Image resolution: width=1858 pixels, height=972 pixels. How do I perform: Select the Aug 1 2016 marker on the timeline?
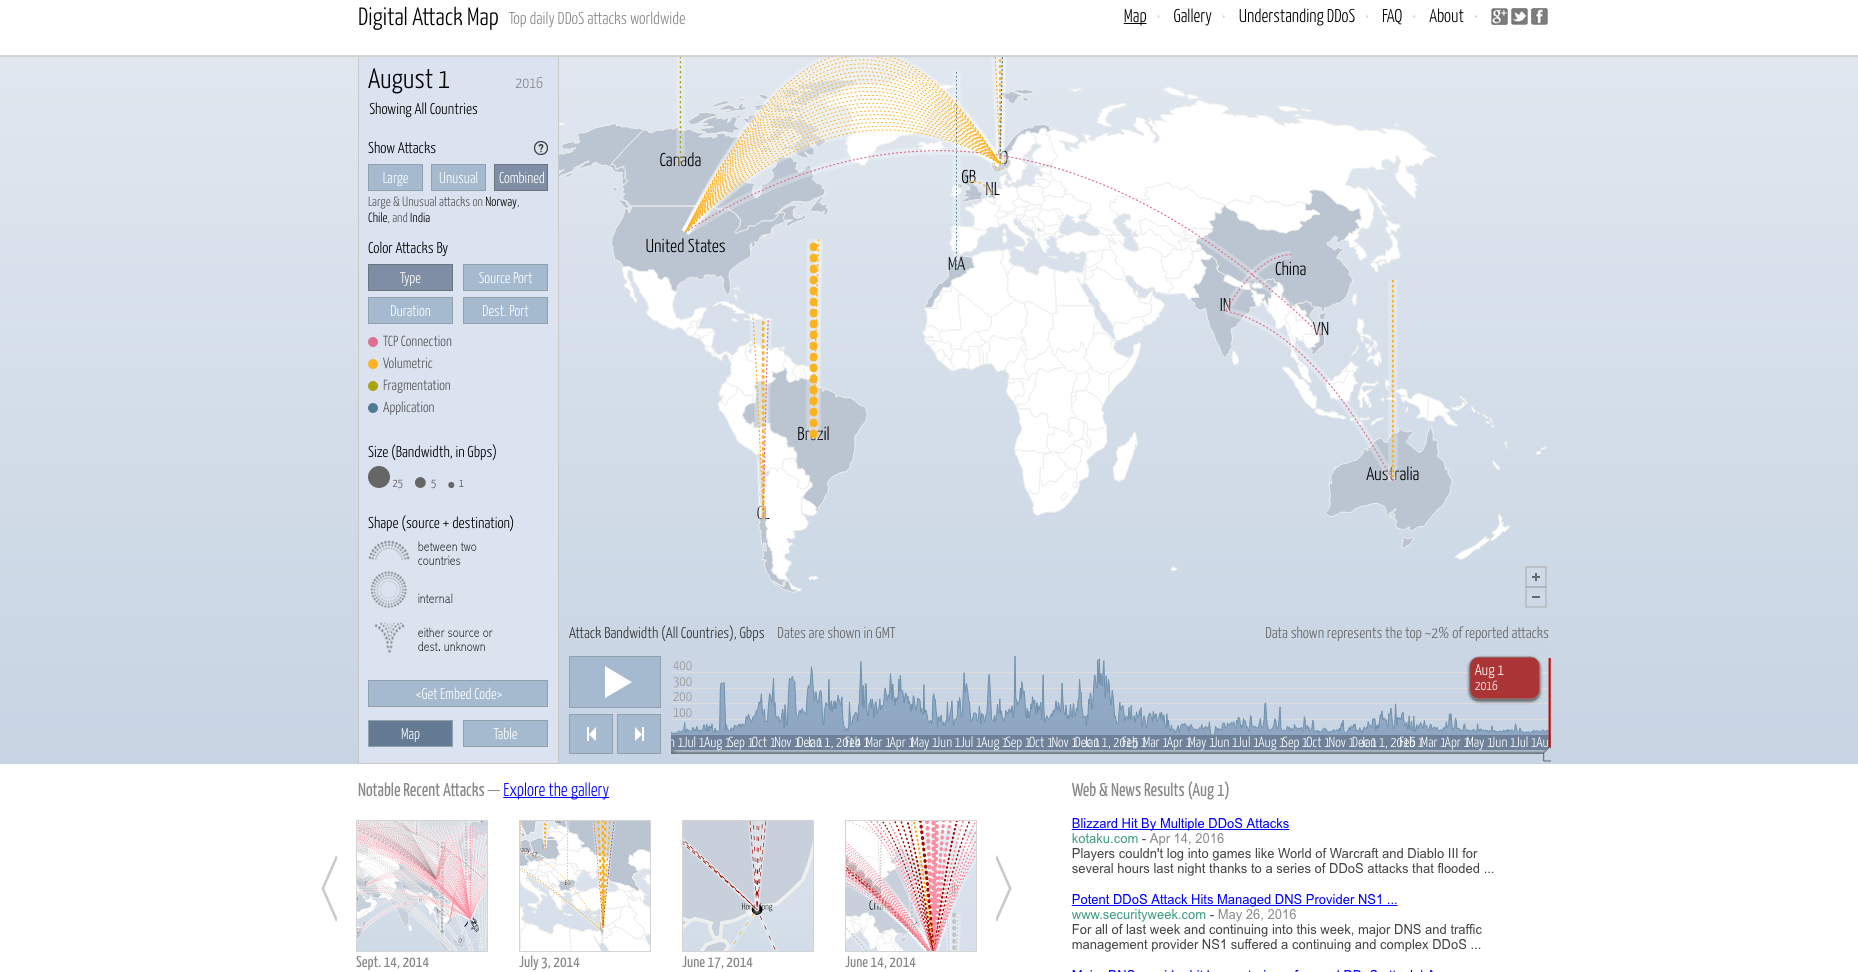click(1504, 678)
